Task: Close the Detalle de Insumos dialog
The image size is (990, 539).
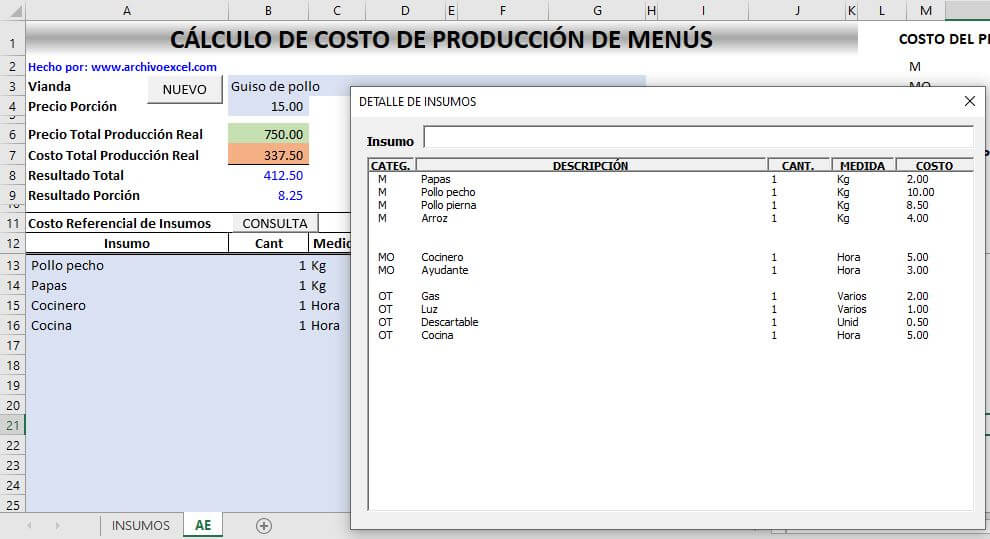Action: (969, 101)
